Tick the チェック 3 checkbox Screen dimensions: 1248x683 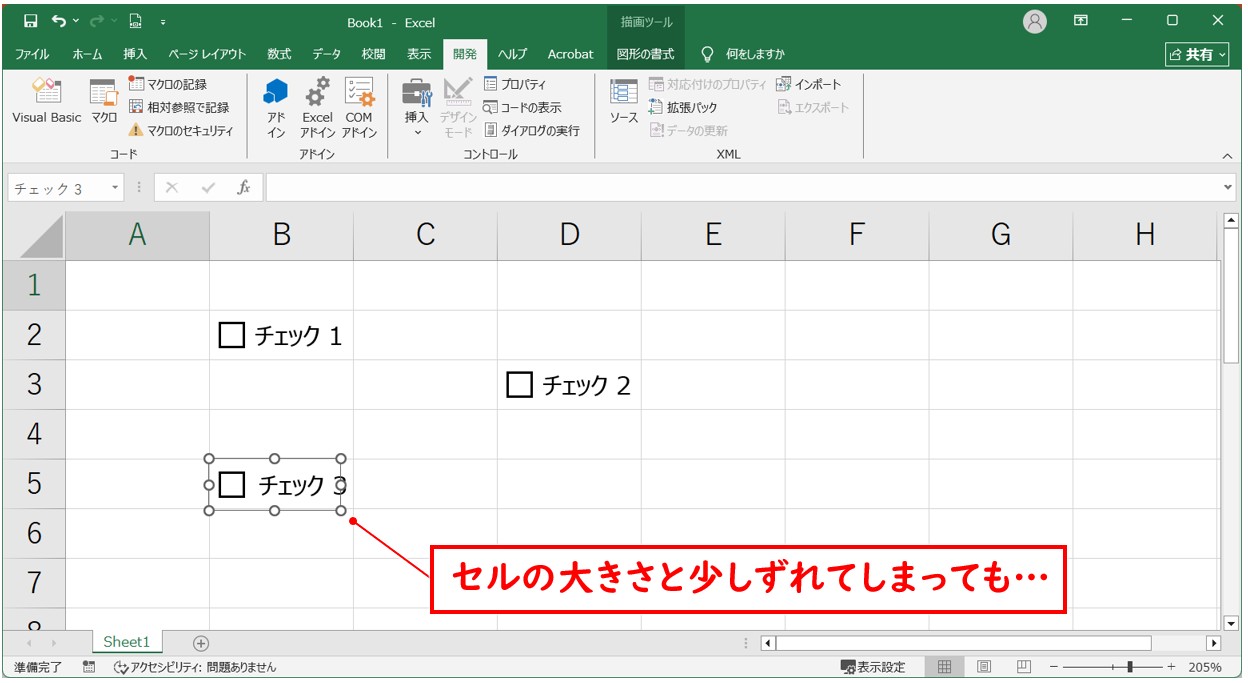[232, 484]
